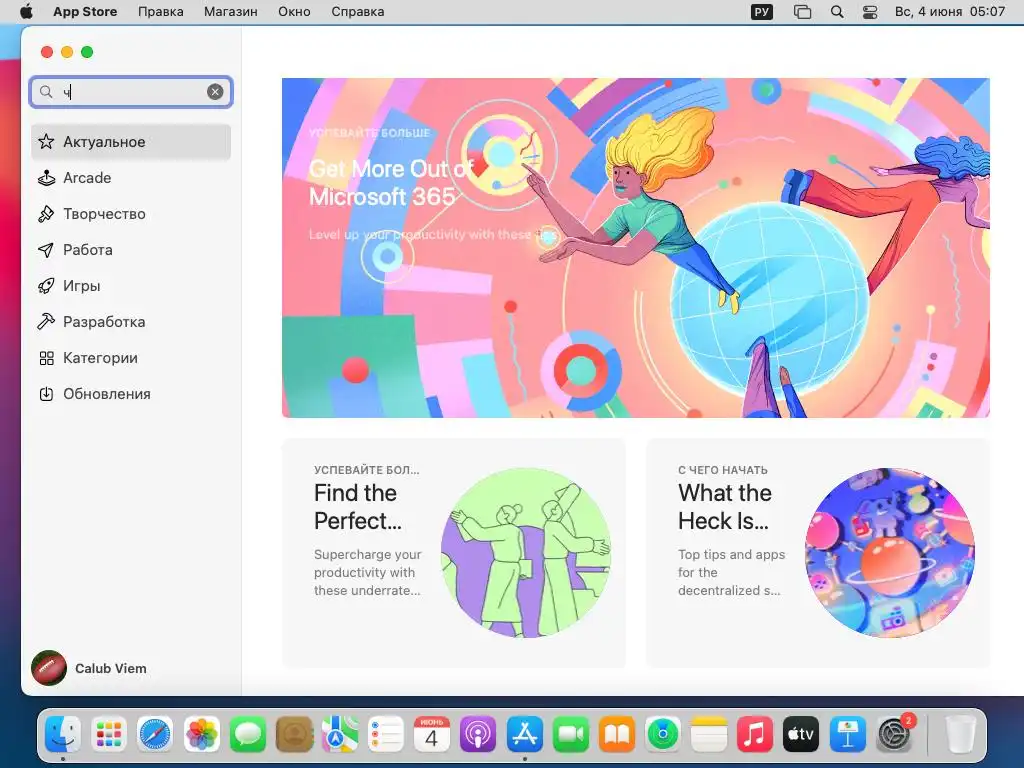1024x768 pixels.
Task: Open Maps from the Dock
Action: click(x=340, y=735)
